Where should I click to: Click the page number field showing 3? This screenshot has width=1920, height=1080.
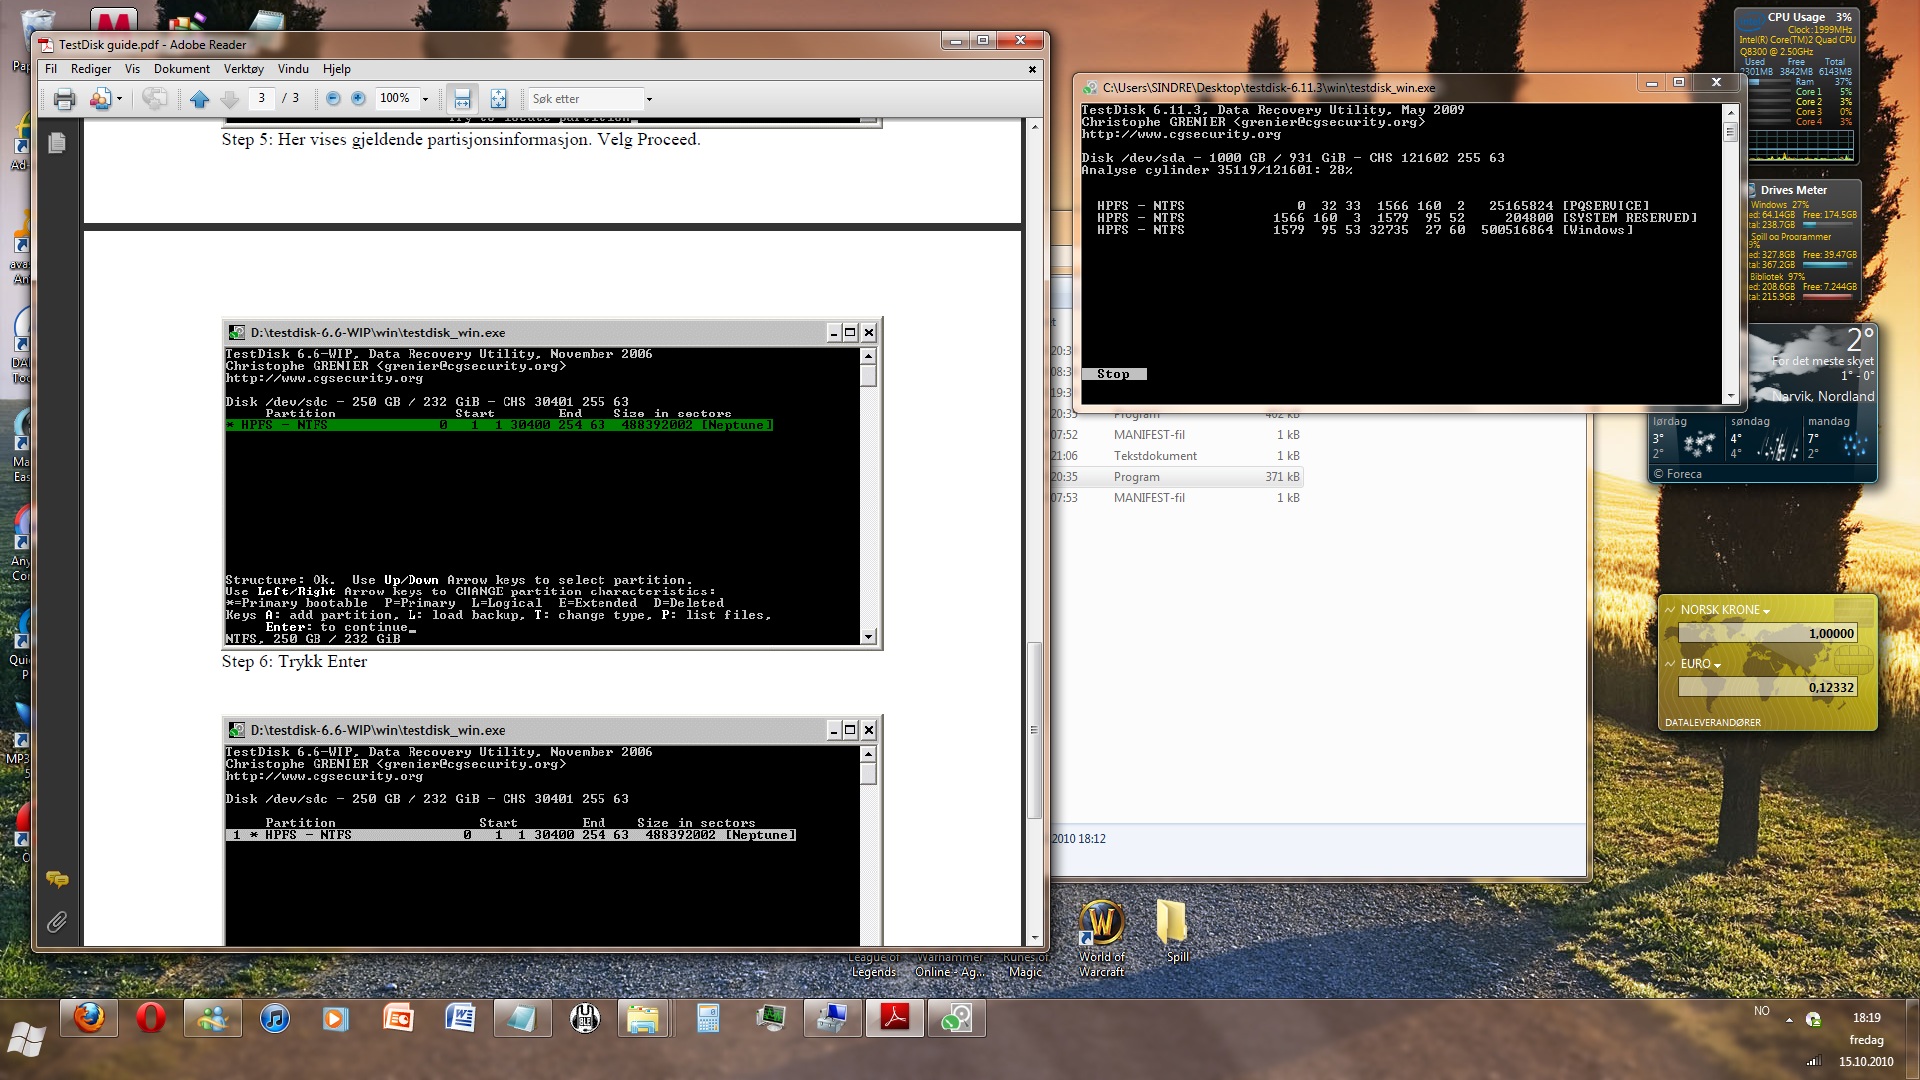pyautogui.click(x=262, y=98)
